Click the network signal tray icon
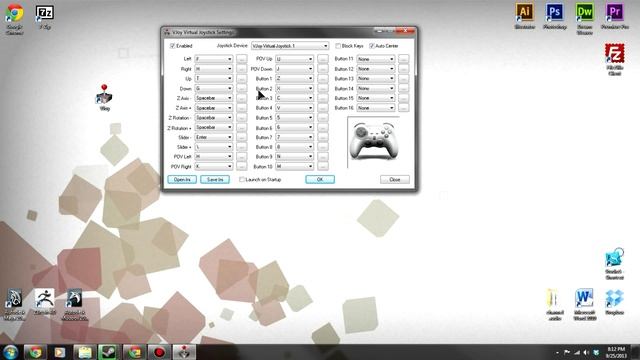This screenshot has width=640, height=360. tap(577, 352)
